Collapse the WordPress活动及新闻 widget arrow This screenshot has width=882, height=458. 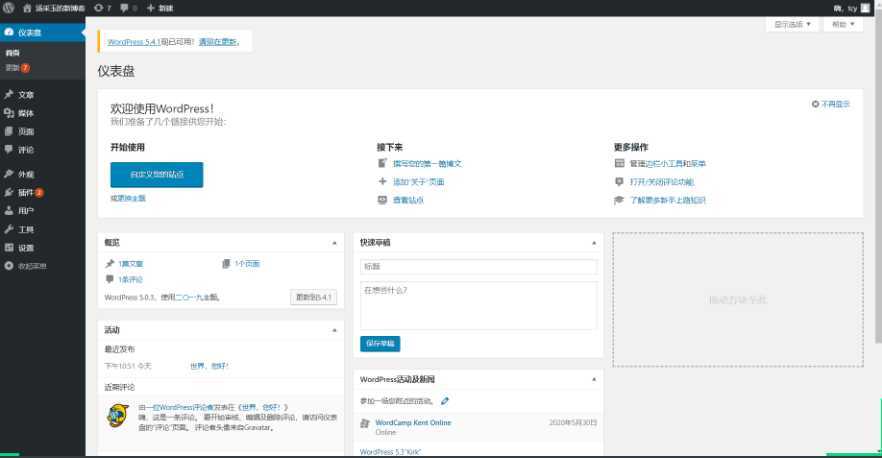(x=594, y=380)
